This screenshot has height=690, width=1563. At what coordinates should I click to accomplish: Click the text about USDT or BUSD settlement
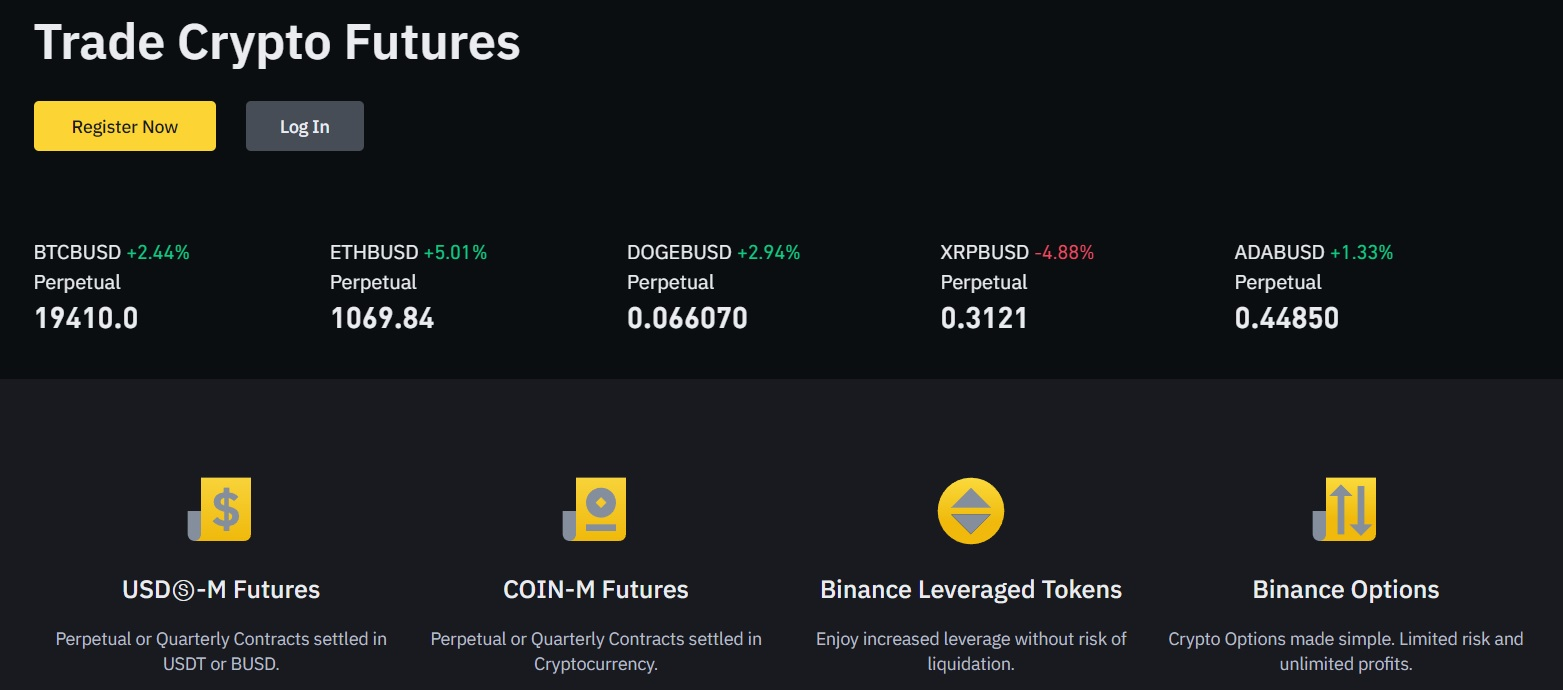(x=221, y=651)
